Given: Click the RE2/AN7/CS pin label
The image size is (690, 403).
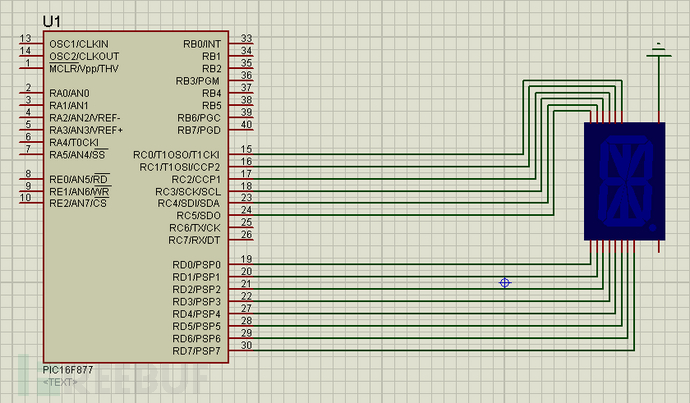Looking at the screenshot, I should point(78,203).
